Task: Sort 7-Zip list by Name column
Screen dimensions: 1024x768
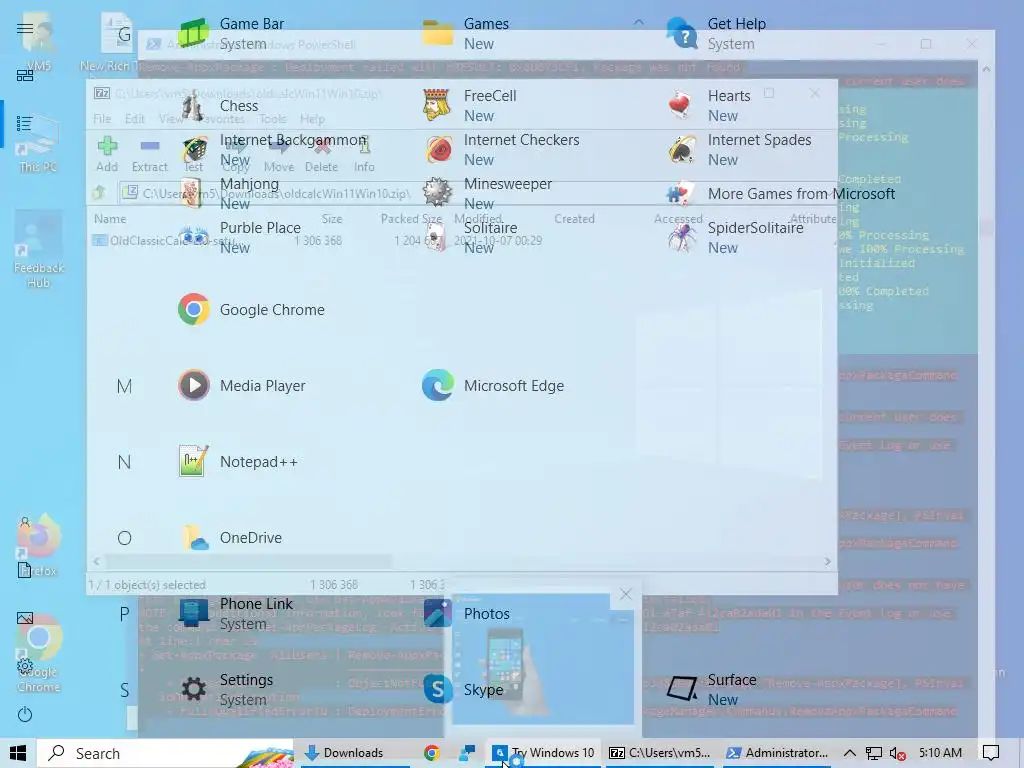Action: pos(110,219)
